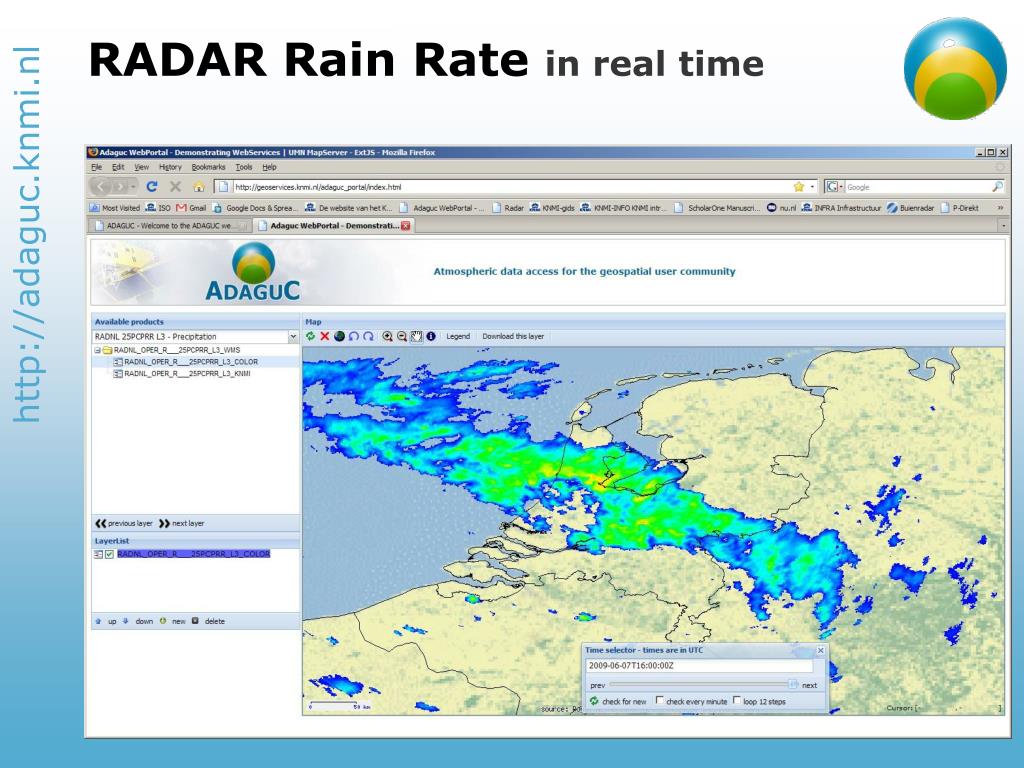Move layer up with up arrow
The width and height of the screenshot is (1024, 768).
point(99,621)
